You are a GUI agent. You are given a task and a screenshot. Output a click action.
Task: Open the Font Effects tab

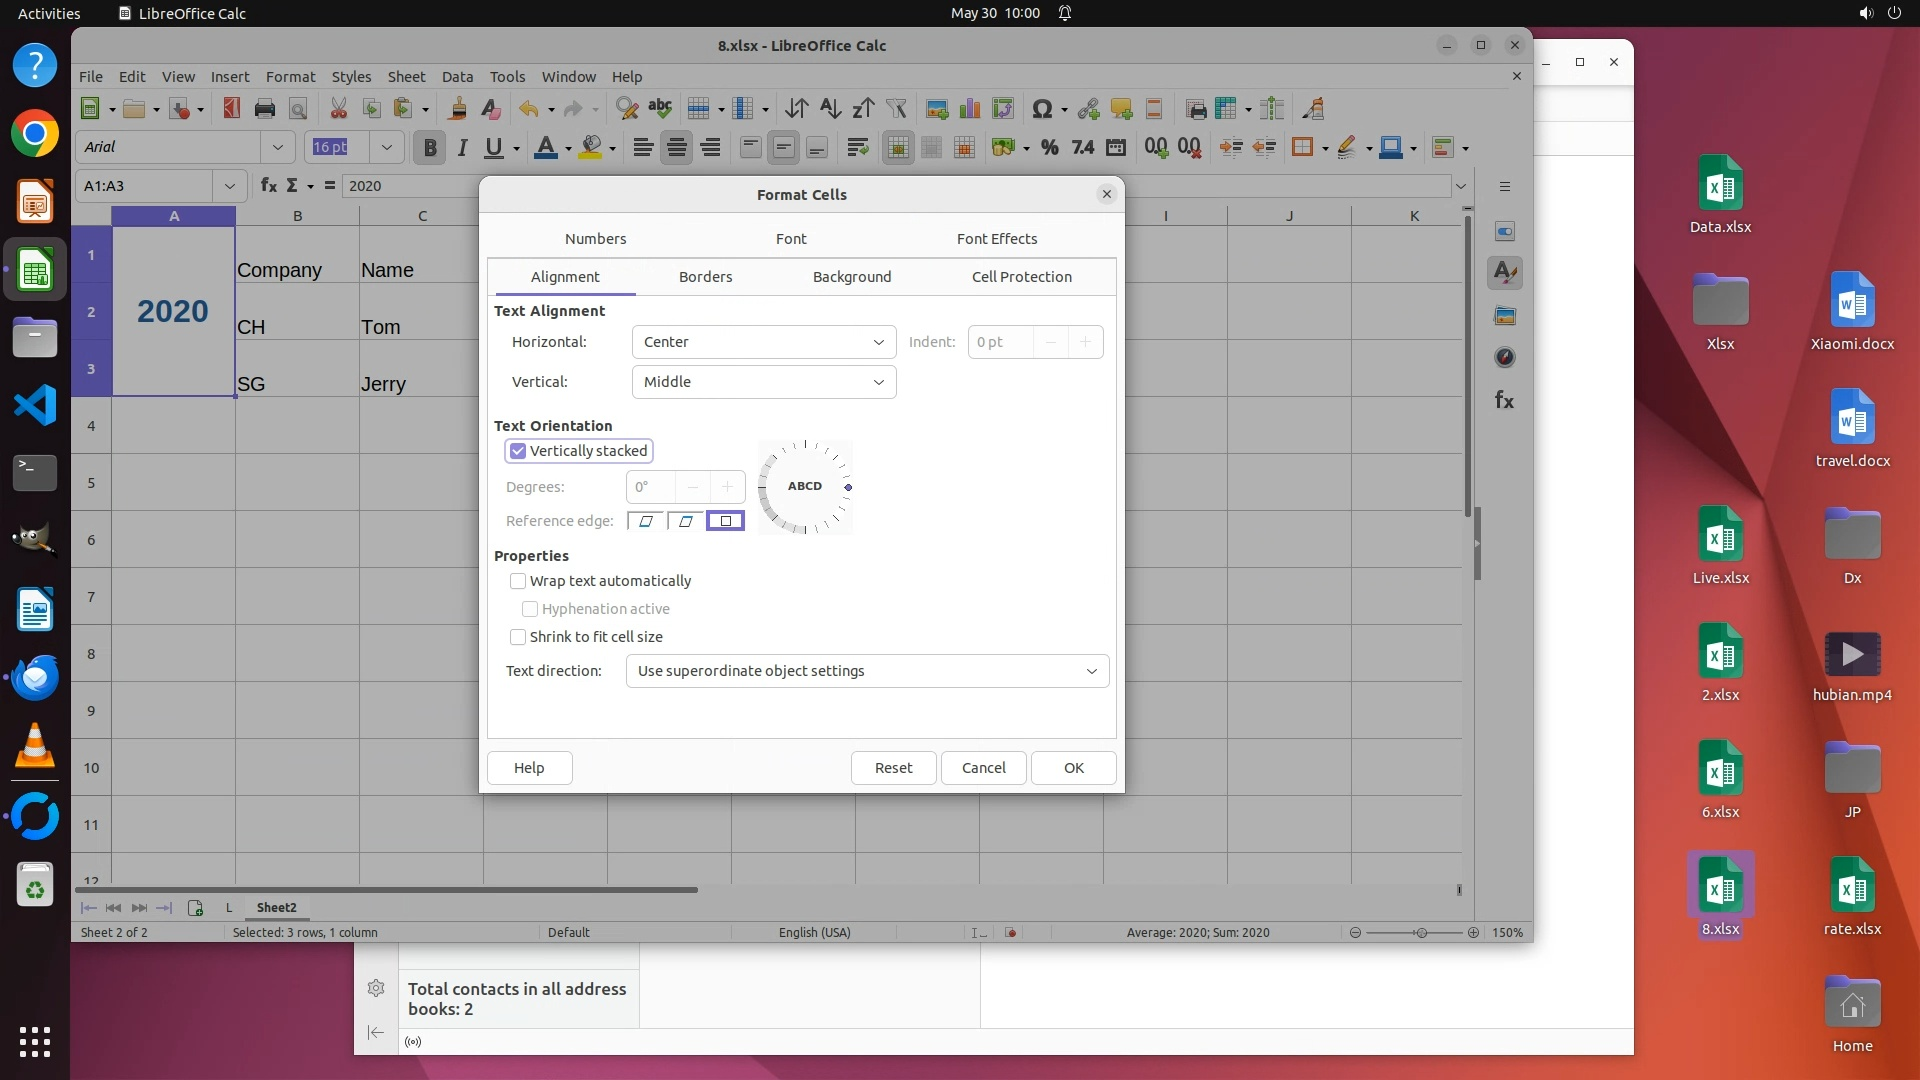point(996,239)
